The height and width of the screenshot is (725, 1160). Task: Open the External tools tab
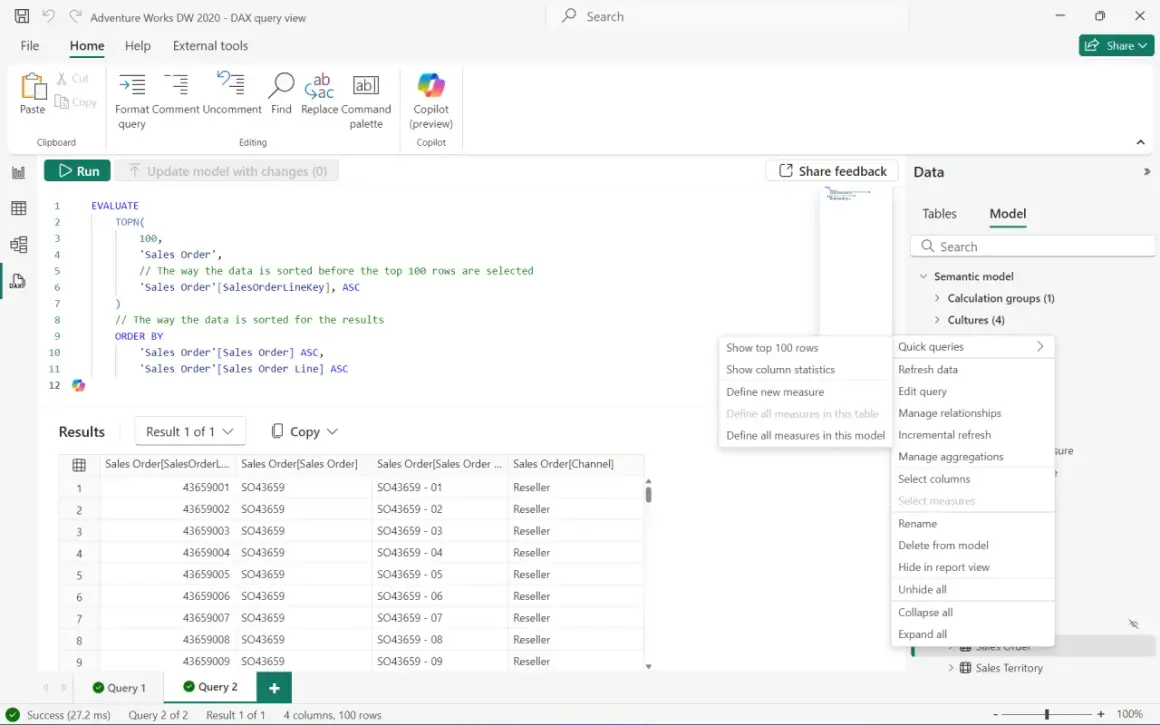coord(210,45)
